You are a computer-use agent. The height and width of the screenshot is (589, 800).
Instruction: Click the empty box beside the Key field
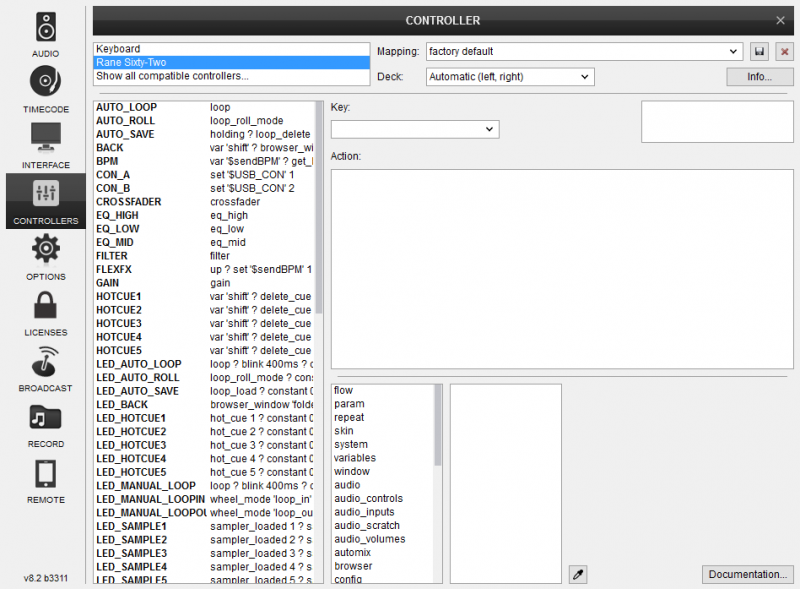tap(717, 121)
